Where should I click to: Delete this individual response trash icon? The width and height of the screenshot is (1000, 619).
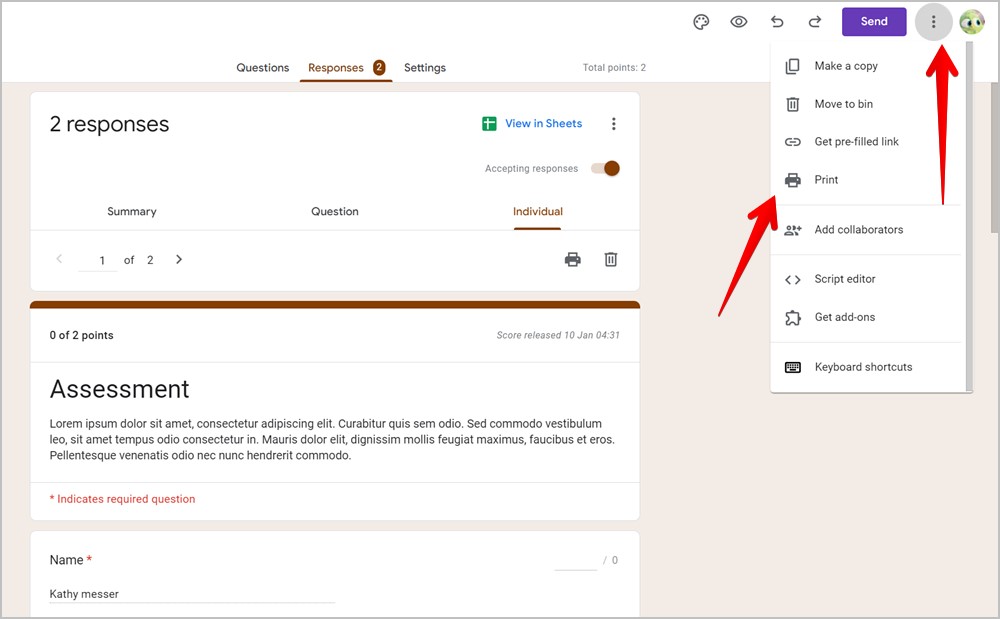pyautogui.click(x=611, y=259)
